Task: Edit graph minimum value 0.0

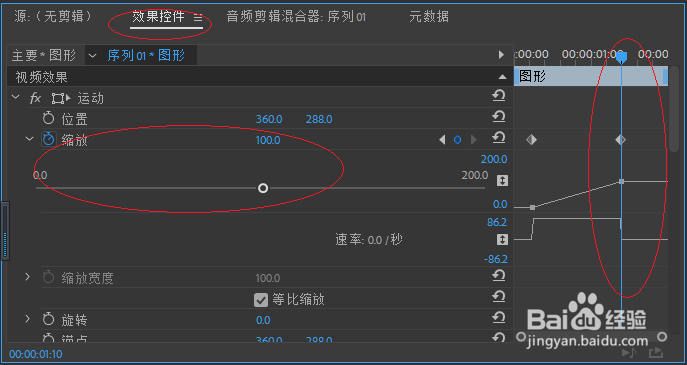Action: 500,204
